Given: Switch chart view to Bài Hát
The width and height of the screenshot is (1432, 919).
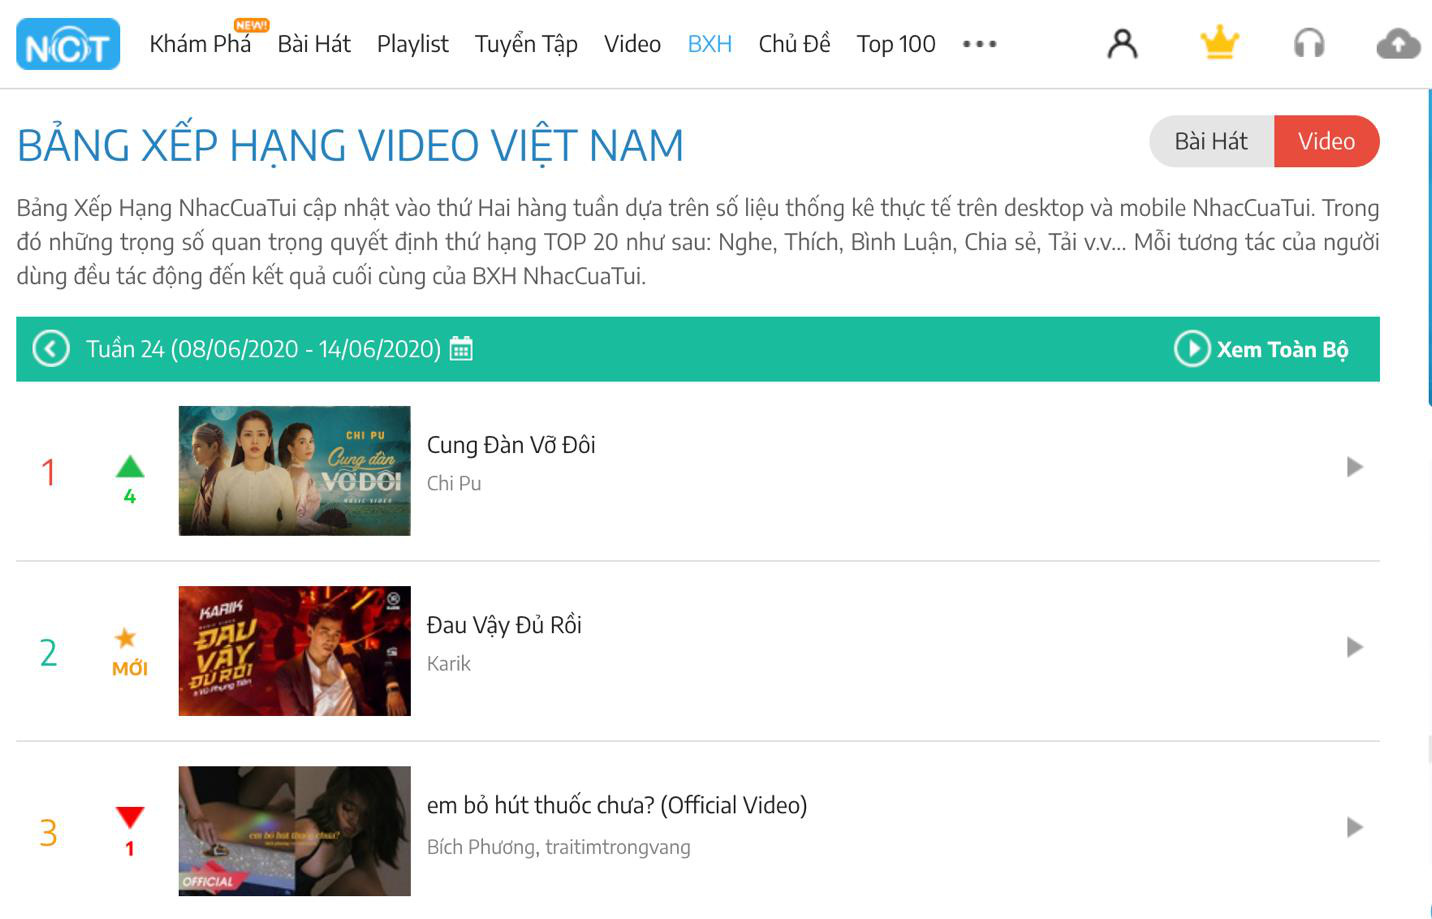Looking at the screenshot, I should coord(1212,141).
